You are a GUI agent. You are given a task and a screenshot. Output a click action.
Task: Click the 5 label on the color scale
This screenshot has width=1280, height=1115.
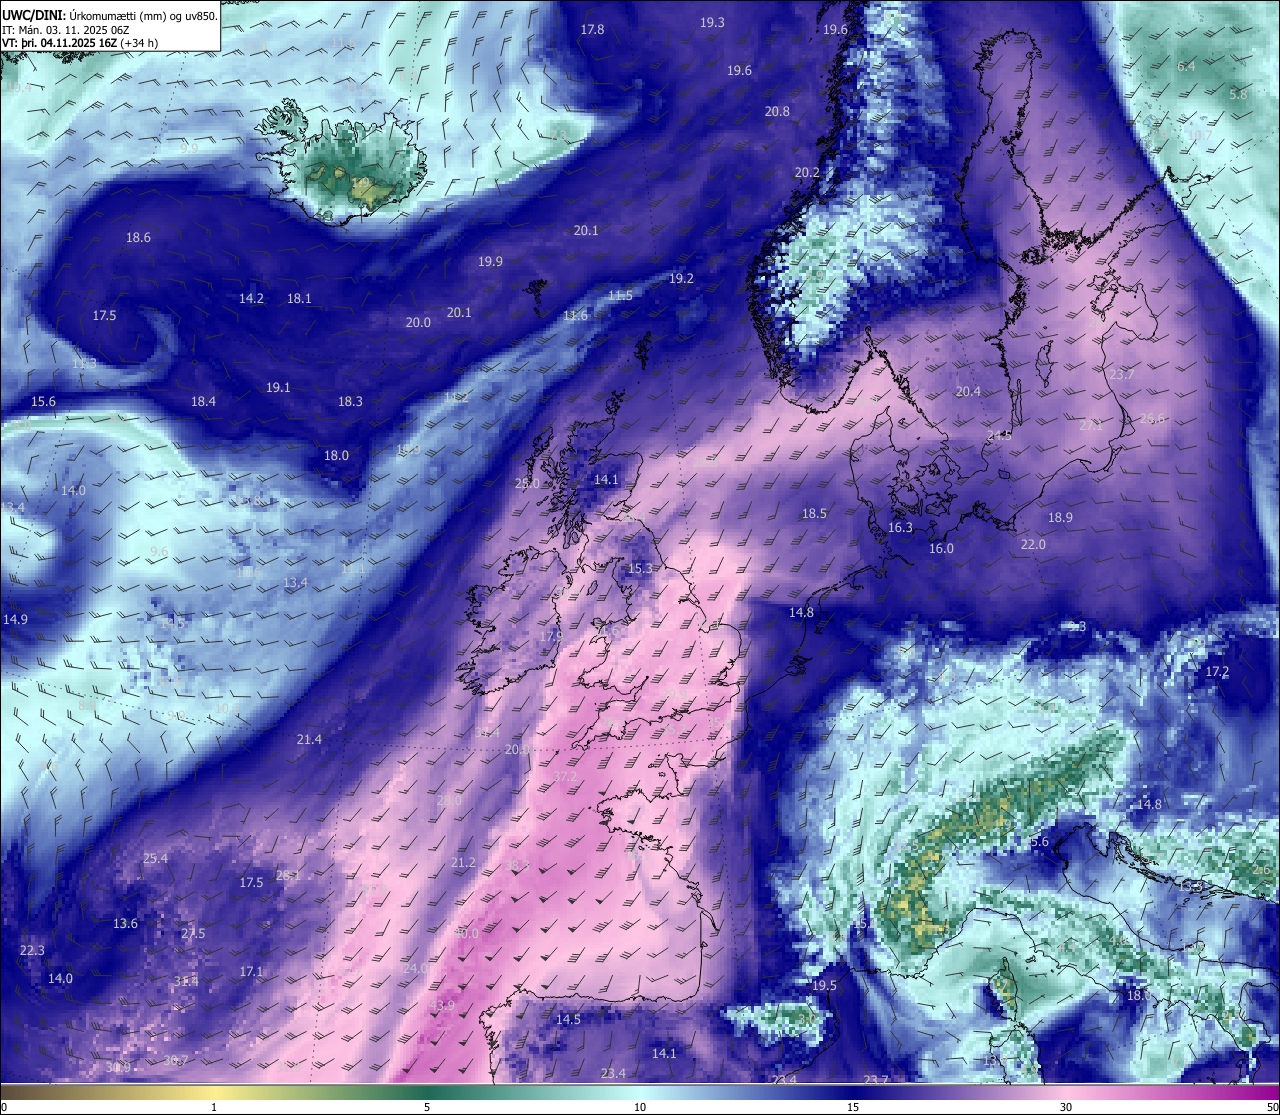427,1107
